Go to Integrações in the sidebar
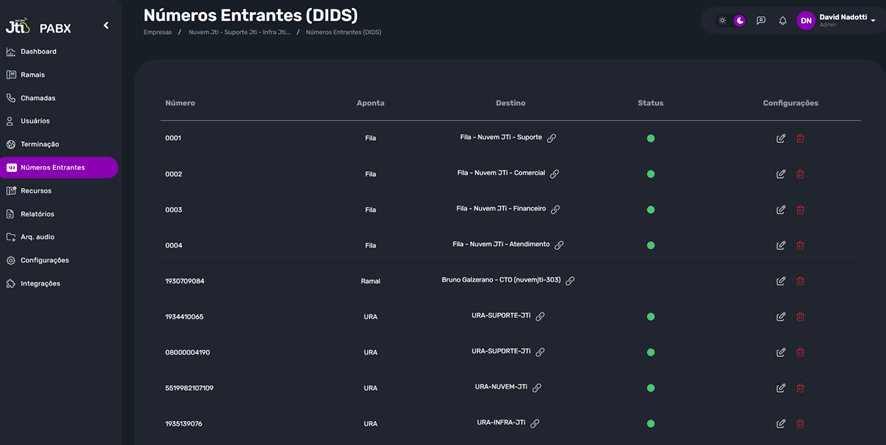The width and height of the screenshot is (886, 445). pyautogui.click(x=40, y=284)
